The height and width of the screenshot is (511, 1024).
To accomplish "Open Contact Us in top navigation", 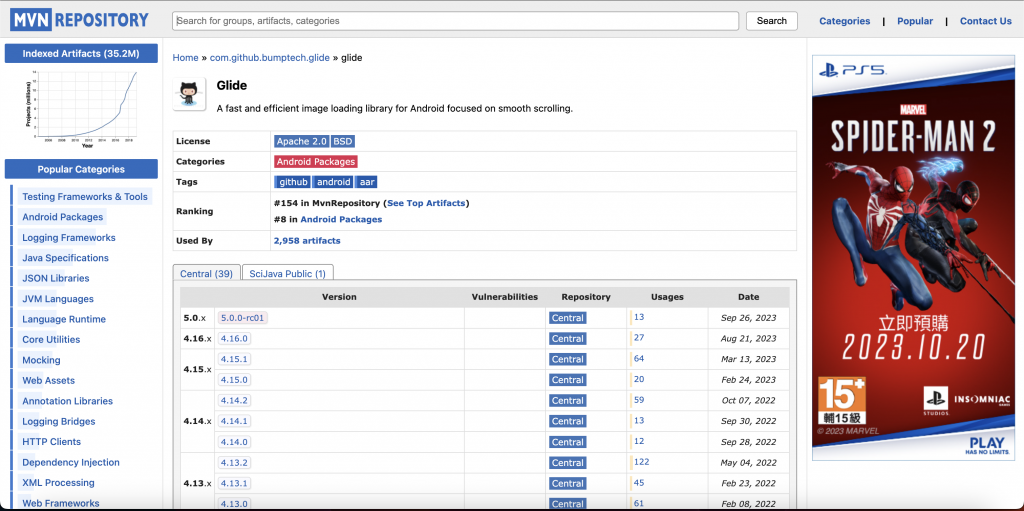I will pyautogui.click(x=985, y=21).
